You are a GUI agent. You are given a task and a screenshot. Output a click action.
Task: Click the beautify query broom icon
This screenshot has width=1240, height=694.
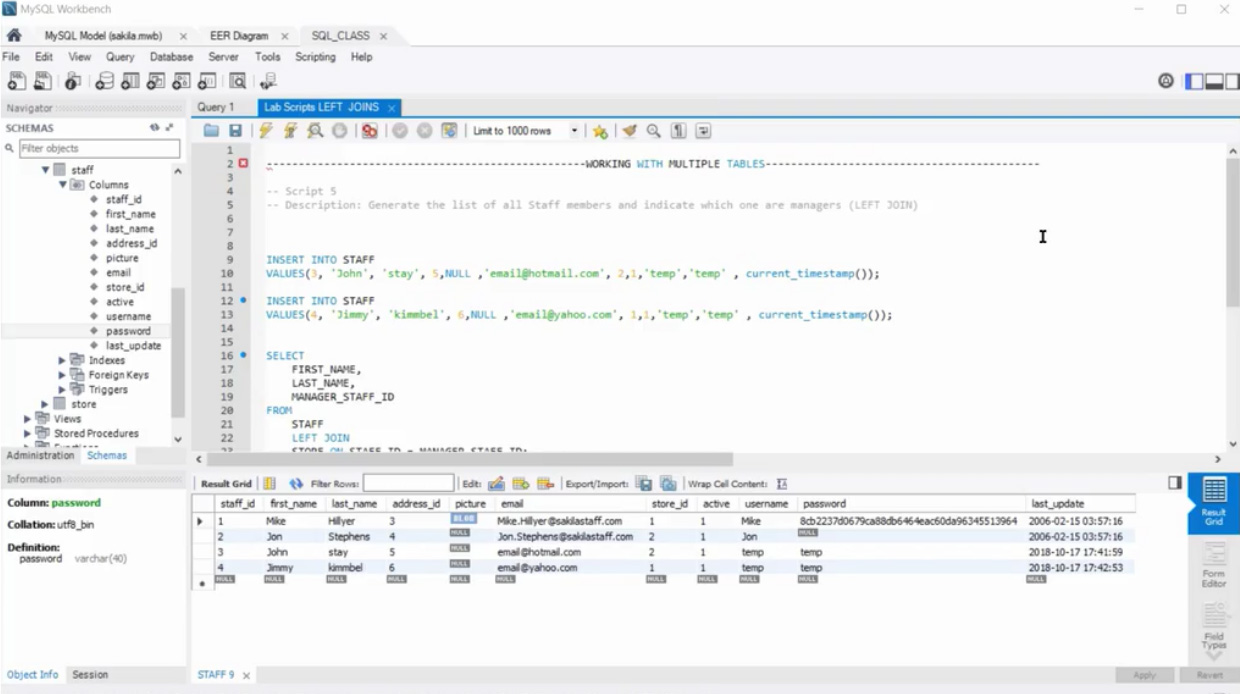[629, 131]
